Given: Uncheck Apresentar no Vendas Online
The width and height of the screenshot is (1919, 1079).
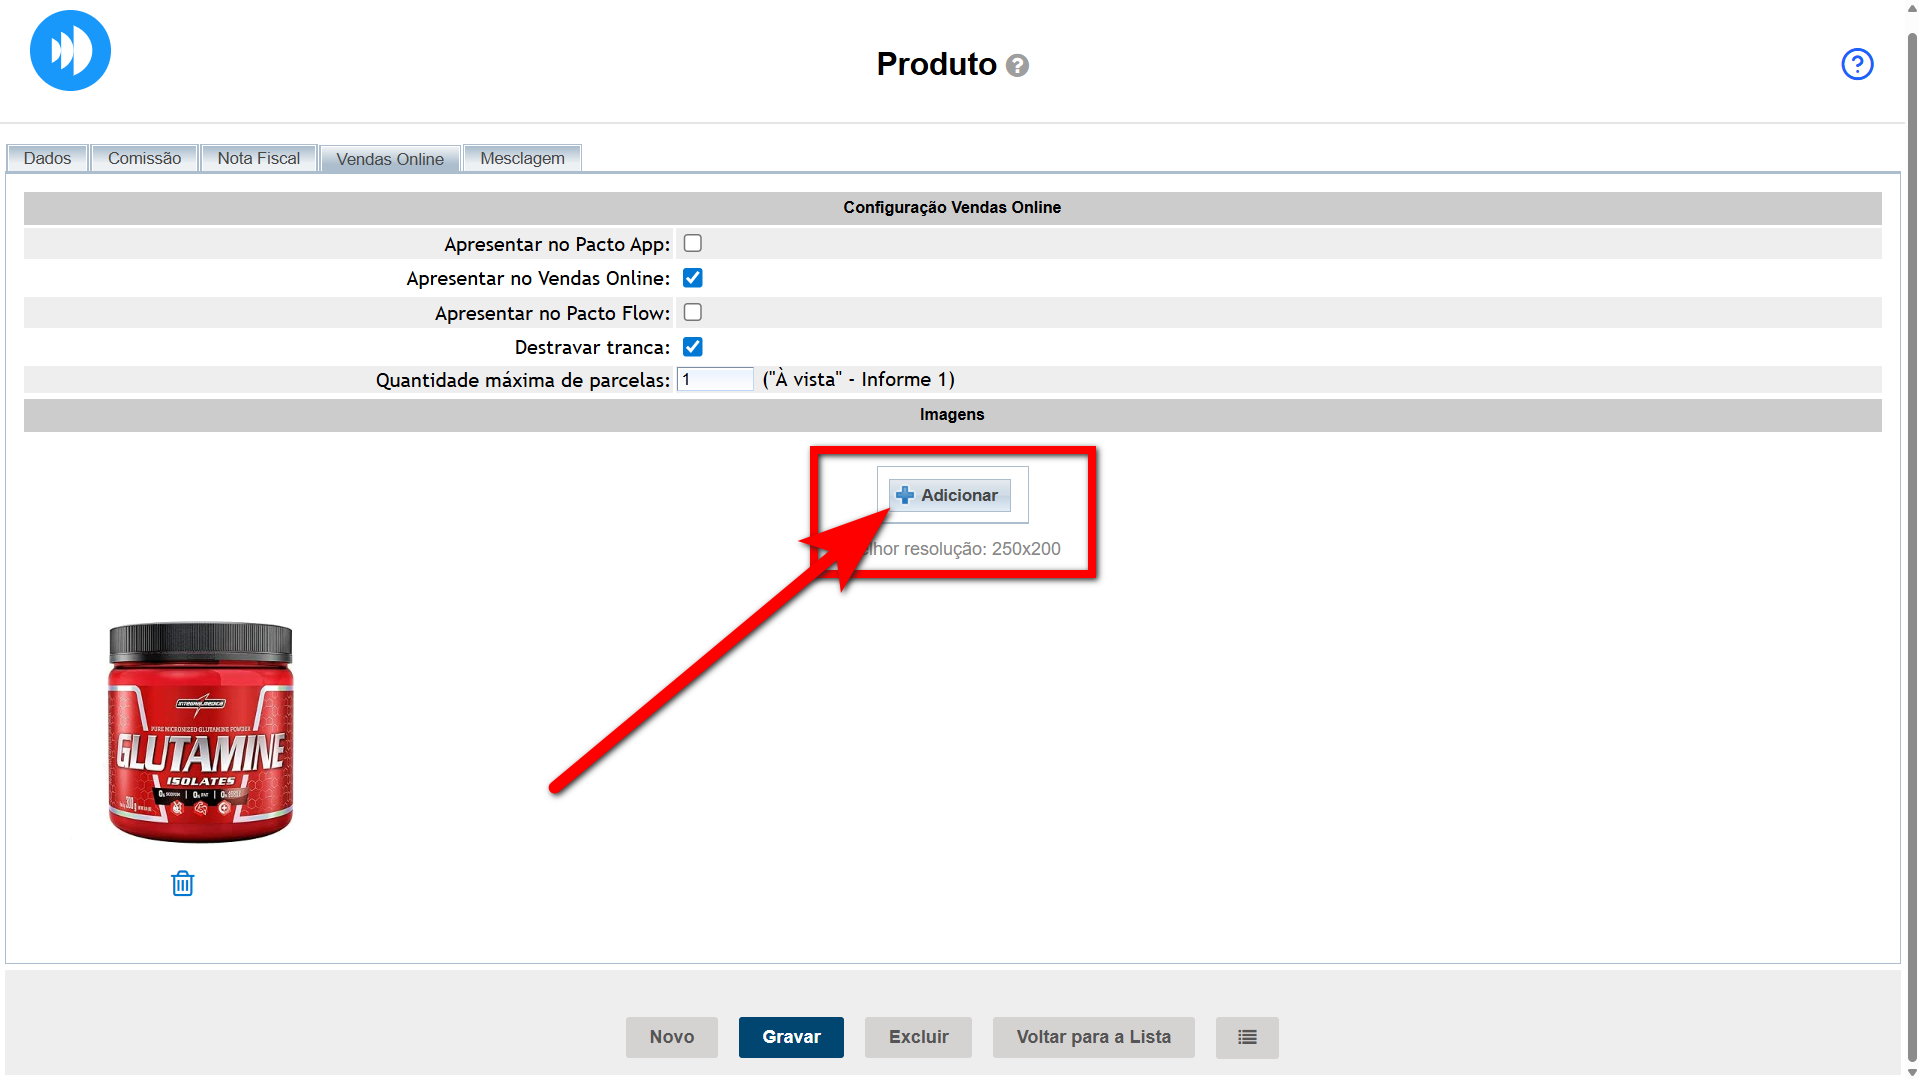Looking at the screenshot, I should [692, 278].
